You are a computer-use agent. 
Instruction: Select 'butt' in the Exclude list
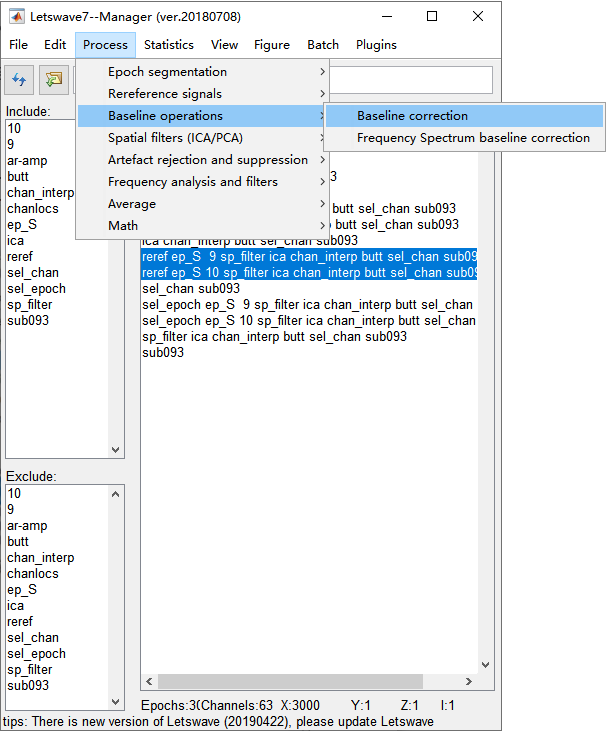click(18, 542)
